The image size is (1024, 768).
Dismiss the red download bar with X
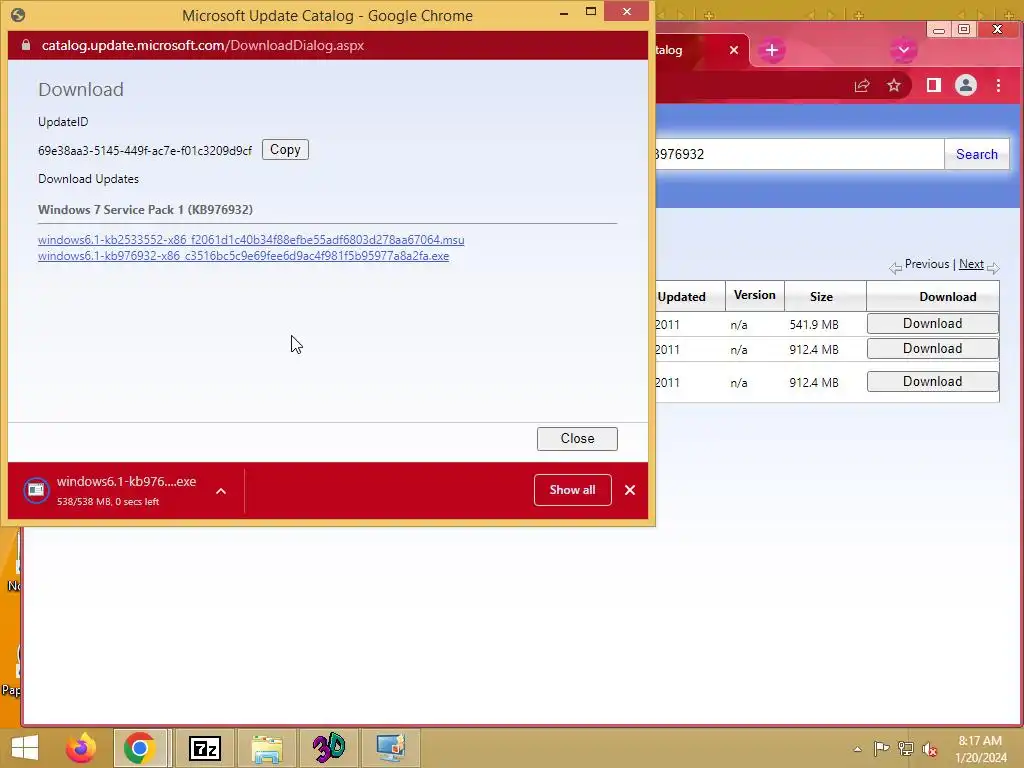630,490
